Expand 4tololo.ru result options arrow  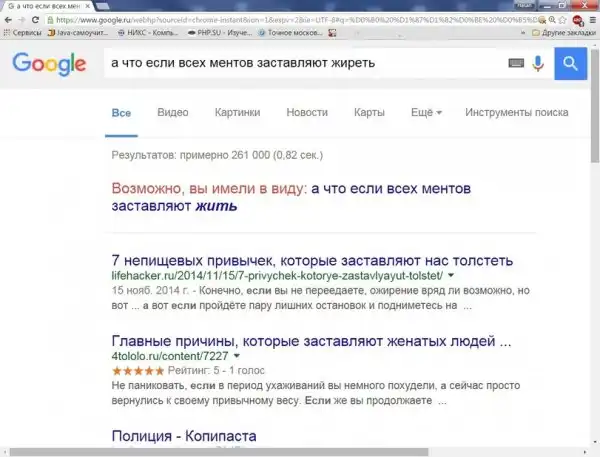240,355
